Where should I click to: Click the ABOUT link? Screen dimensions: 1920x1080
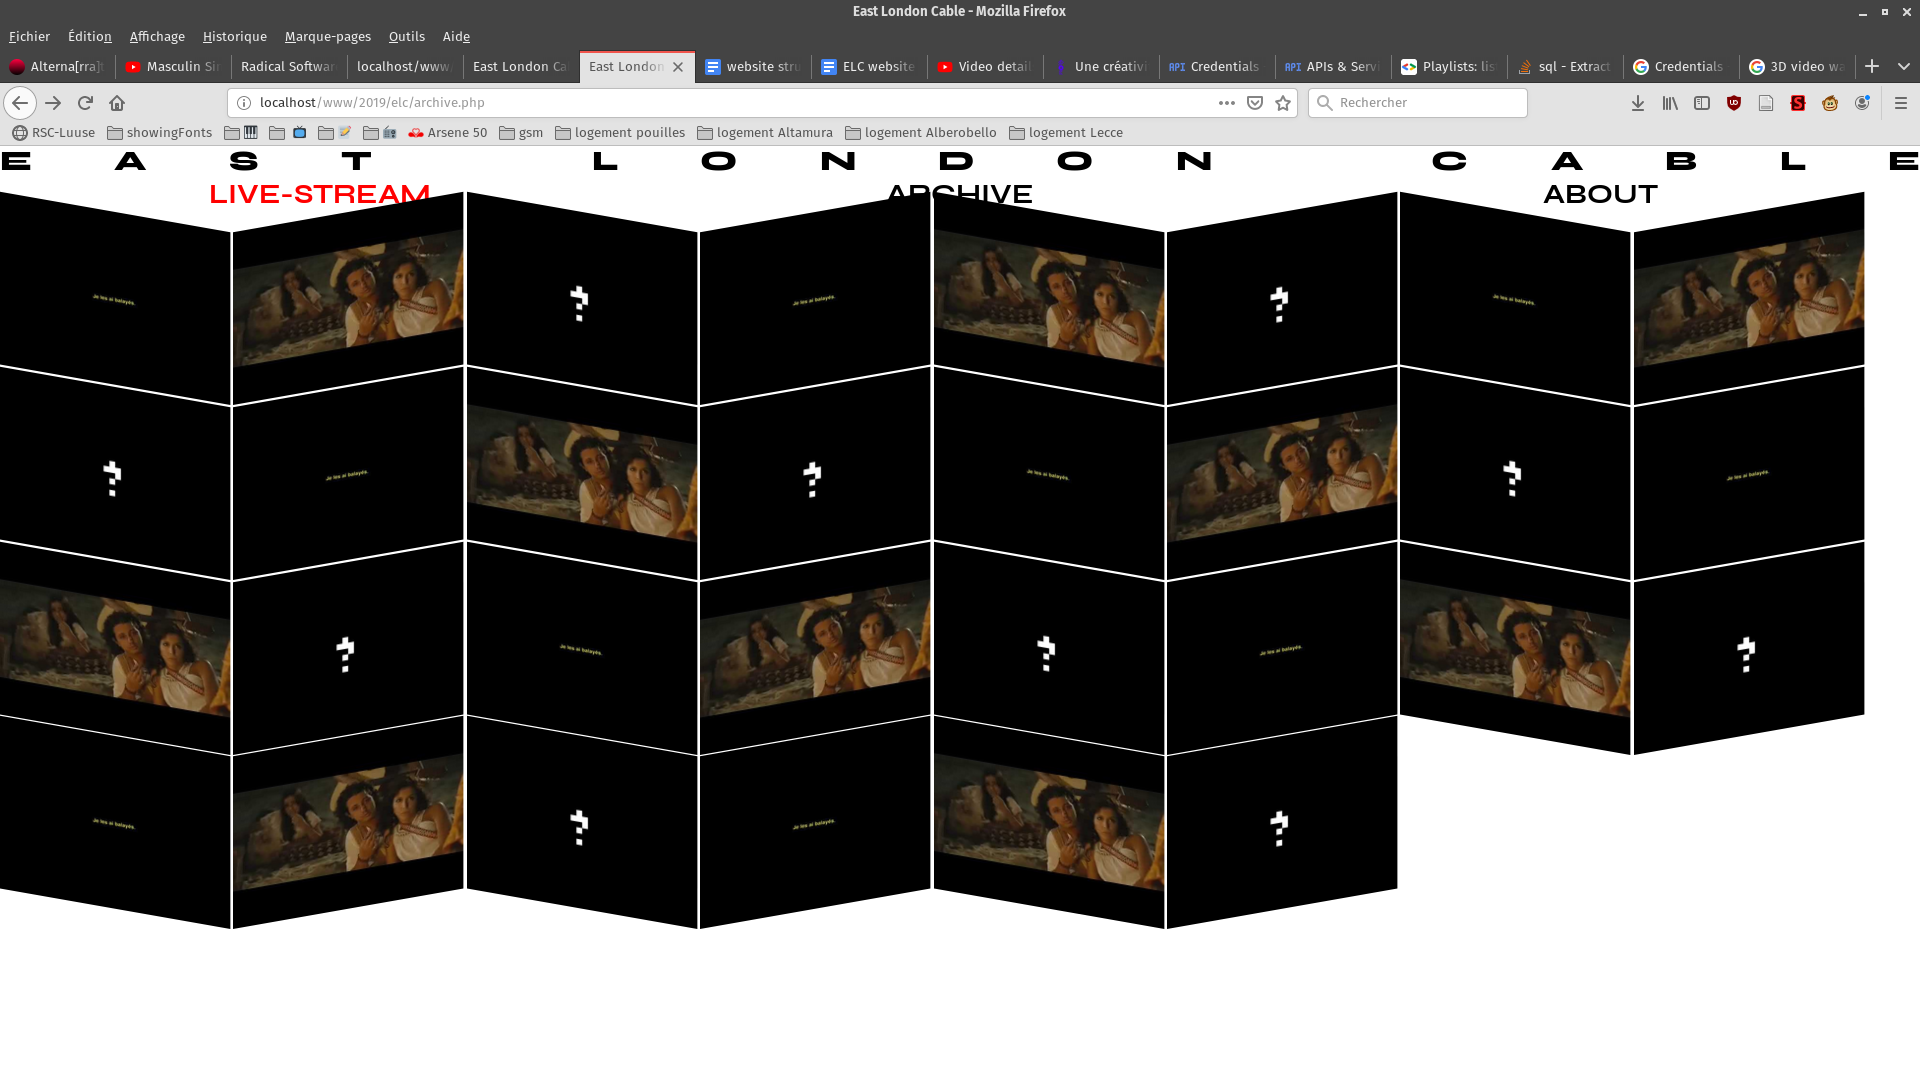pos(1600,194)
